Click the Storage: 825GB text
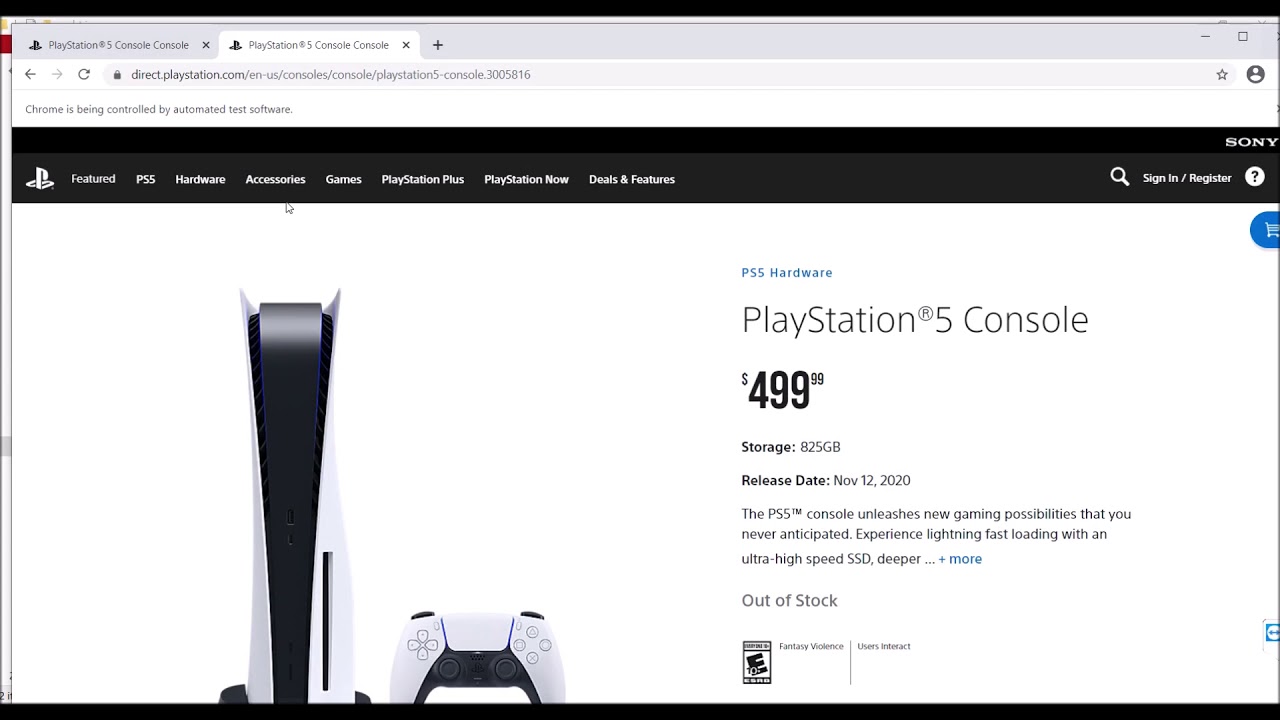Screen dimensions: 1280x720 coord(791,447)
